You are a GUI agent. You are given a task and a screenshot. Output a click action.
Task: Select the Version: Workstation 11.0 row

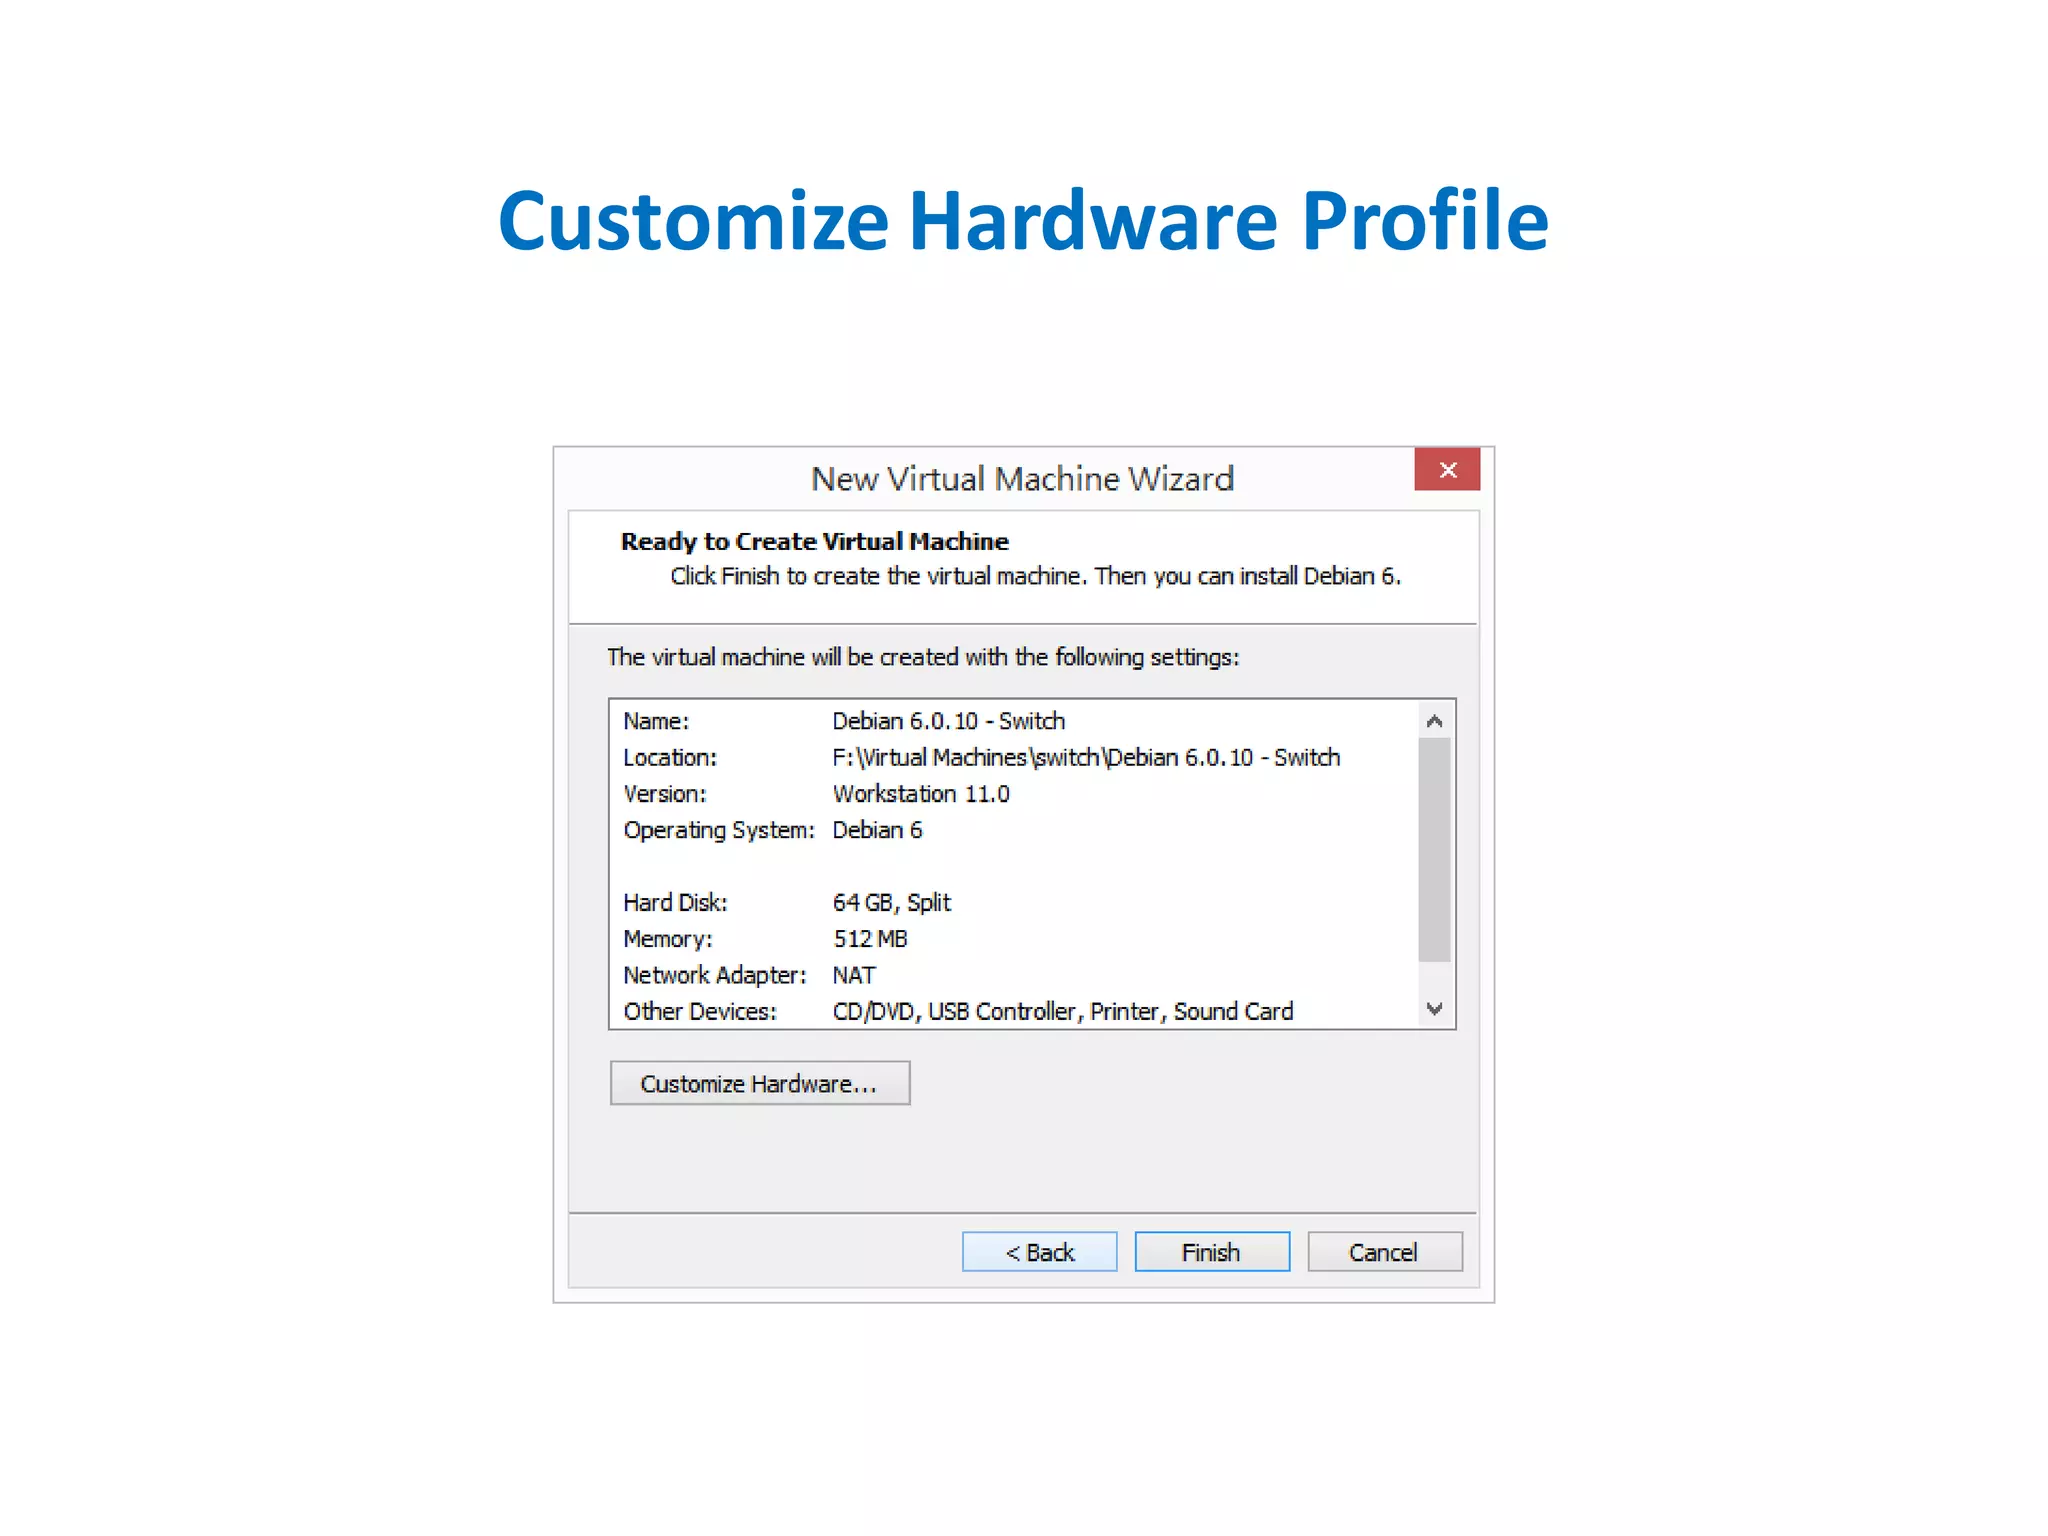coord(920,794)
